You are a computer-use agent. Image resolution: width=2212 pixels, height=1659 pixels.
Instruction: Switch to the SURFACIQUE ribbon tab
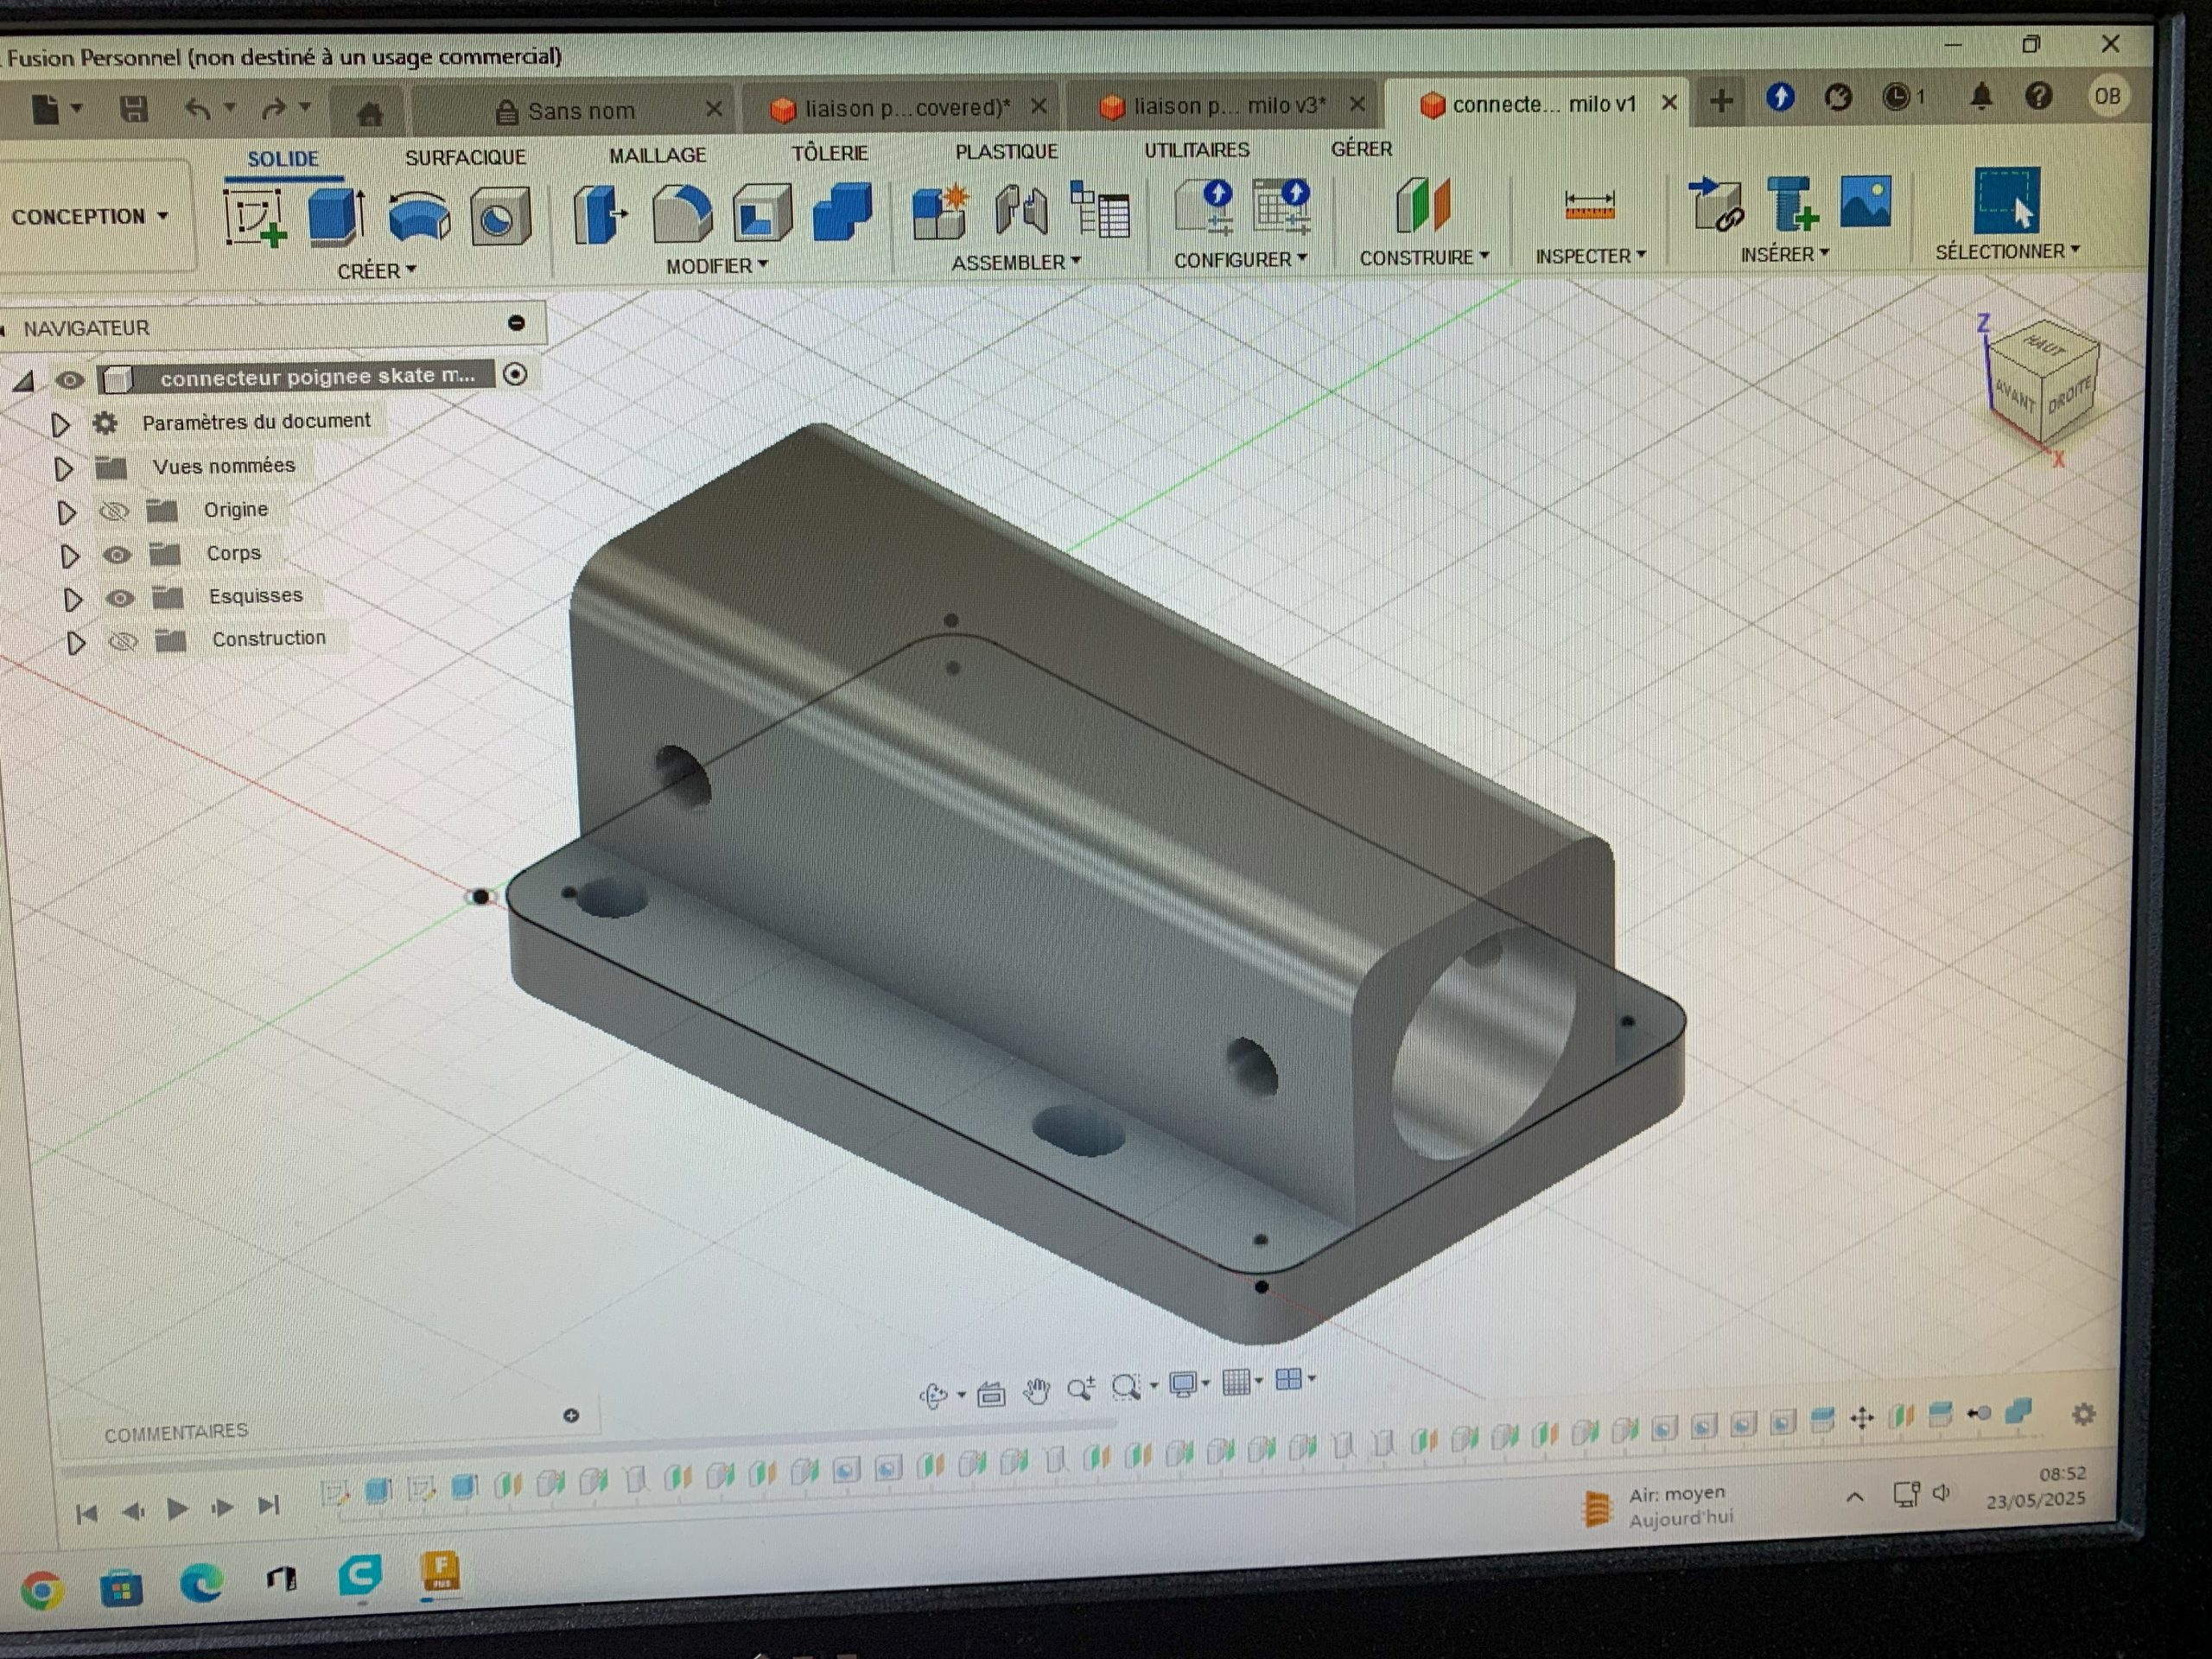click(x=465, y=157)
